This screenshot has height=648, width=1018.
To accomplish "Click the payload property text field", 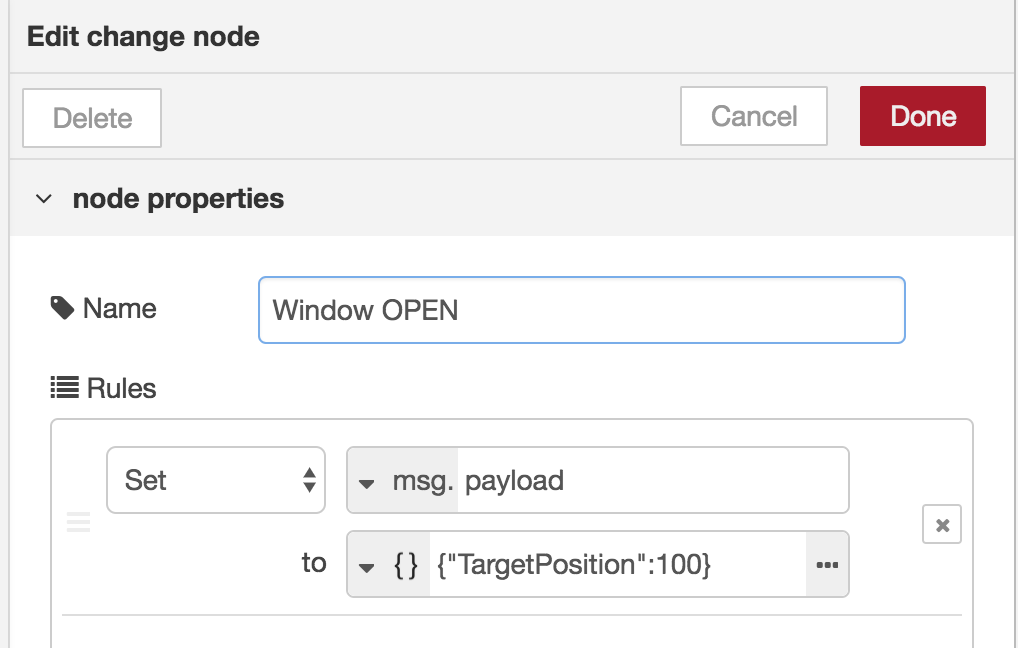I will [650, 481].
